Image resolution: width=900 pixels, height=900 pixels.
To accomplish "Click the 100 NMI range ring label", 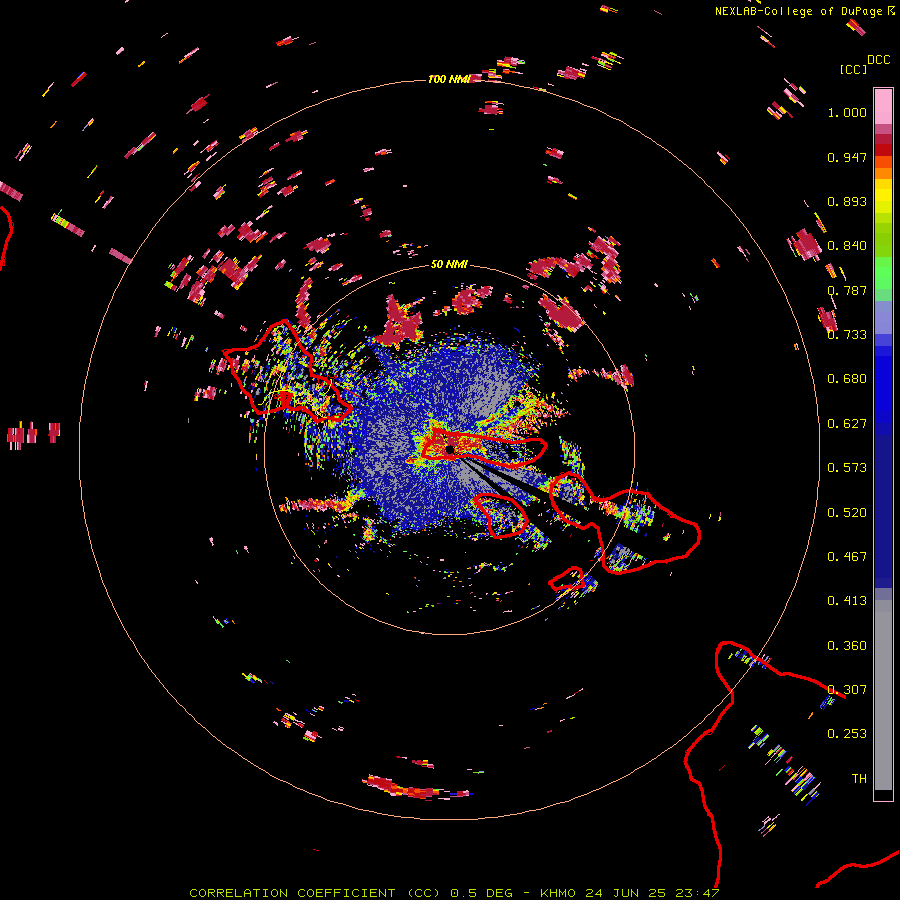I will [449, 79].
